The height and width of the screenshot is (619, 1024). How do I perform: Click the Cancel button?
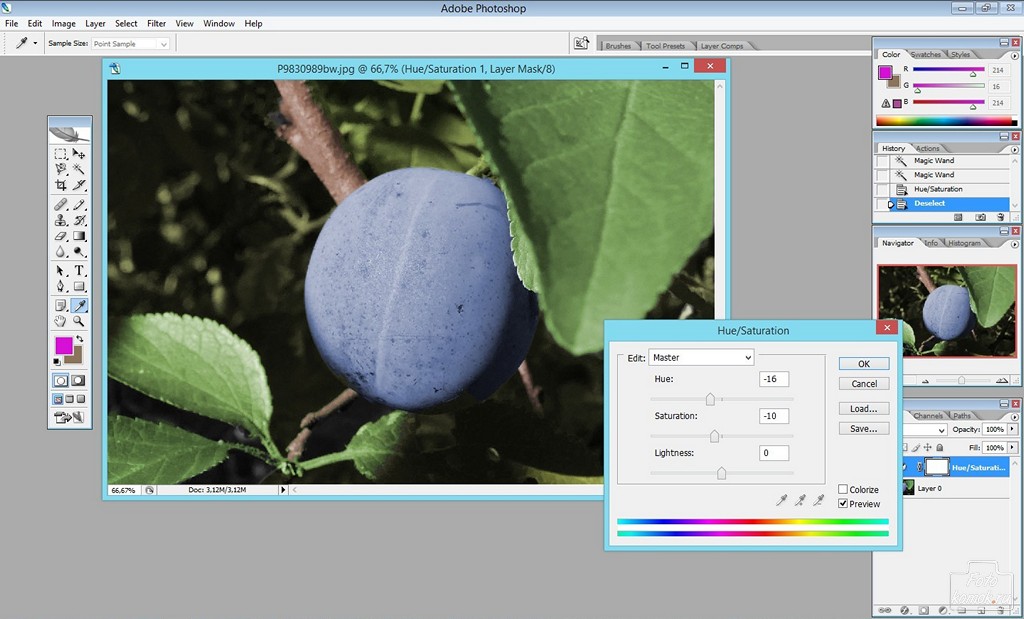coord(863,384)
